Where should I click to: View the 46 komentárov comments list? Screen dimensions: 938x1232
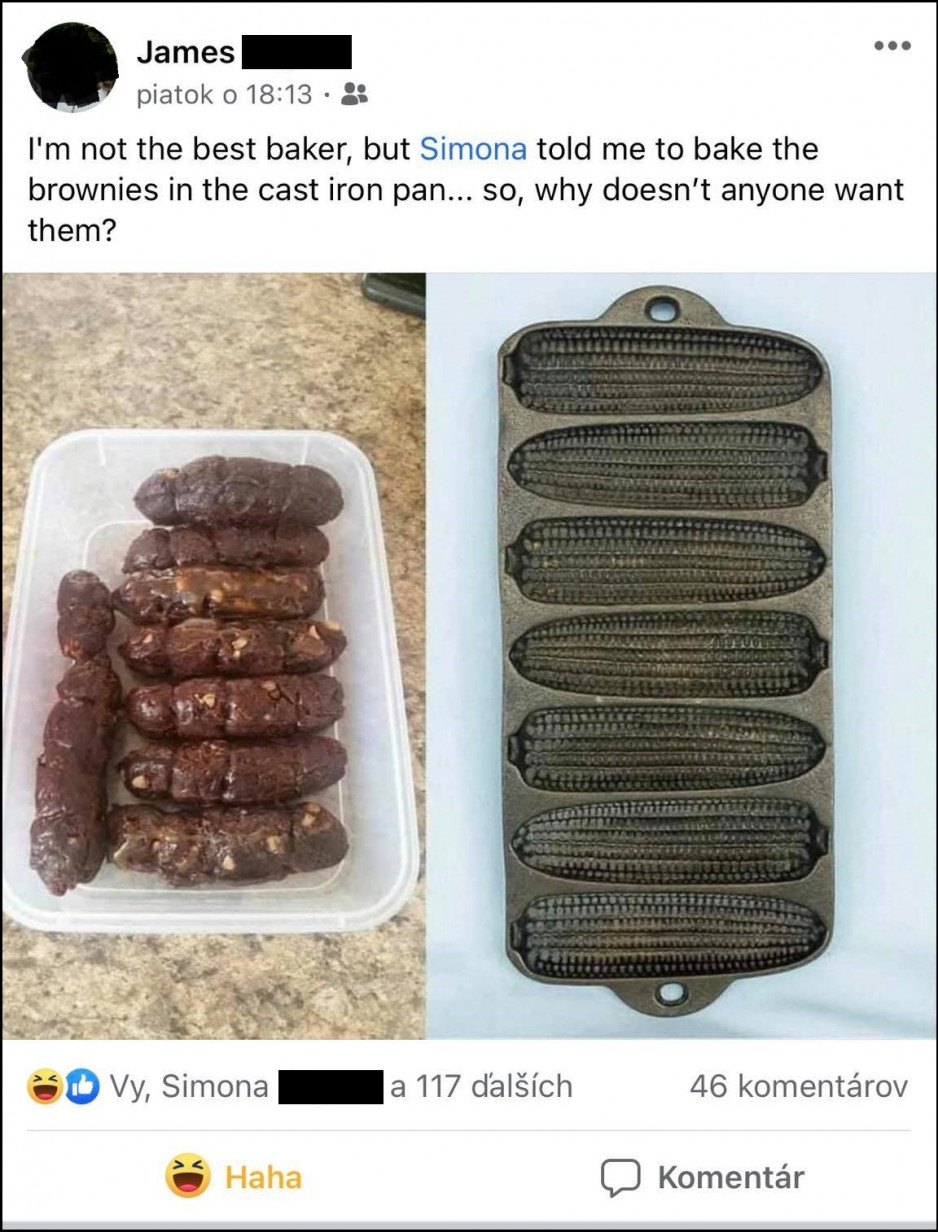coord(799,1086)
